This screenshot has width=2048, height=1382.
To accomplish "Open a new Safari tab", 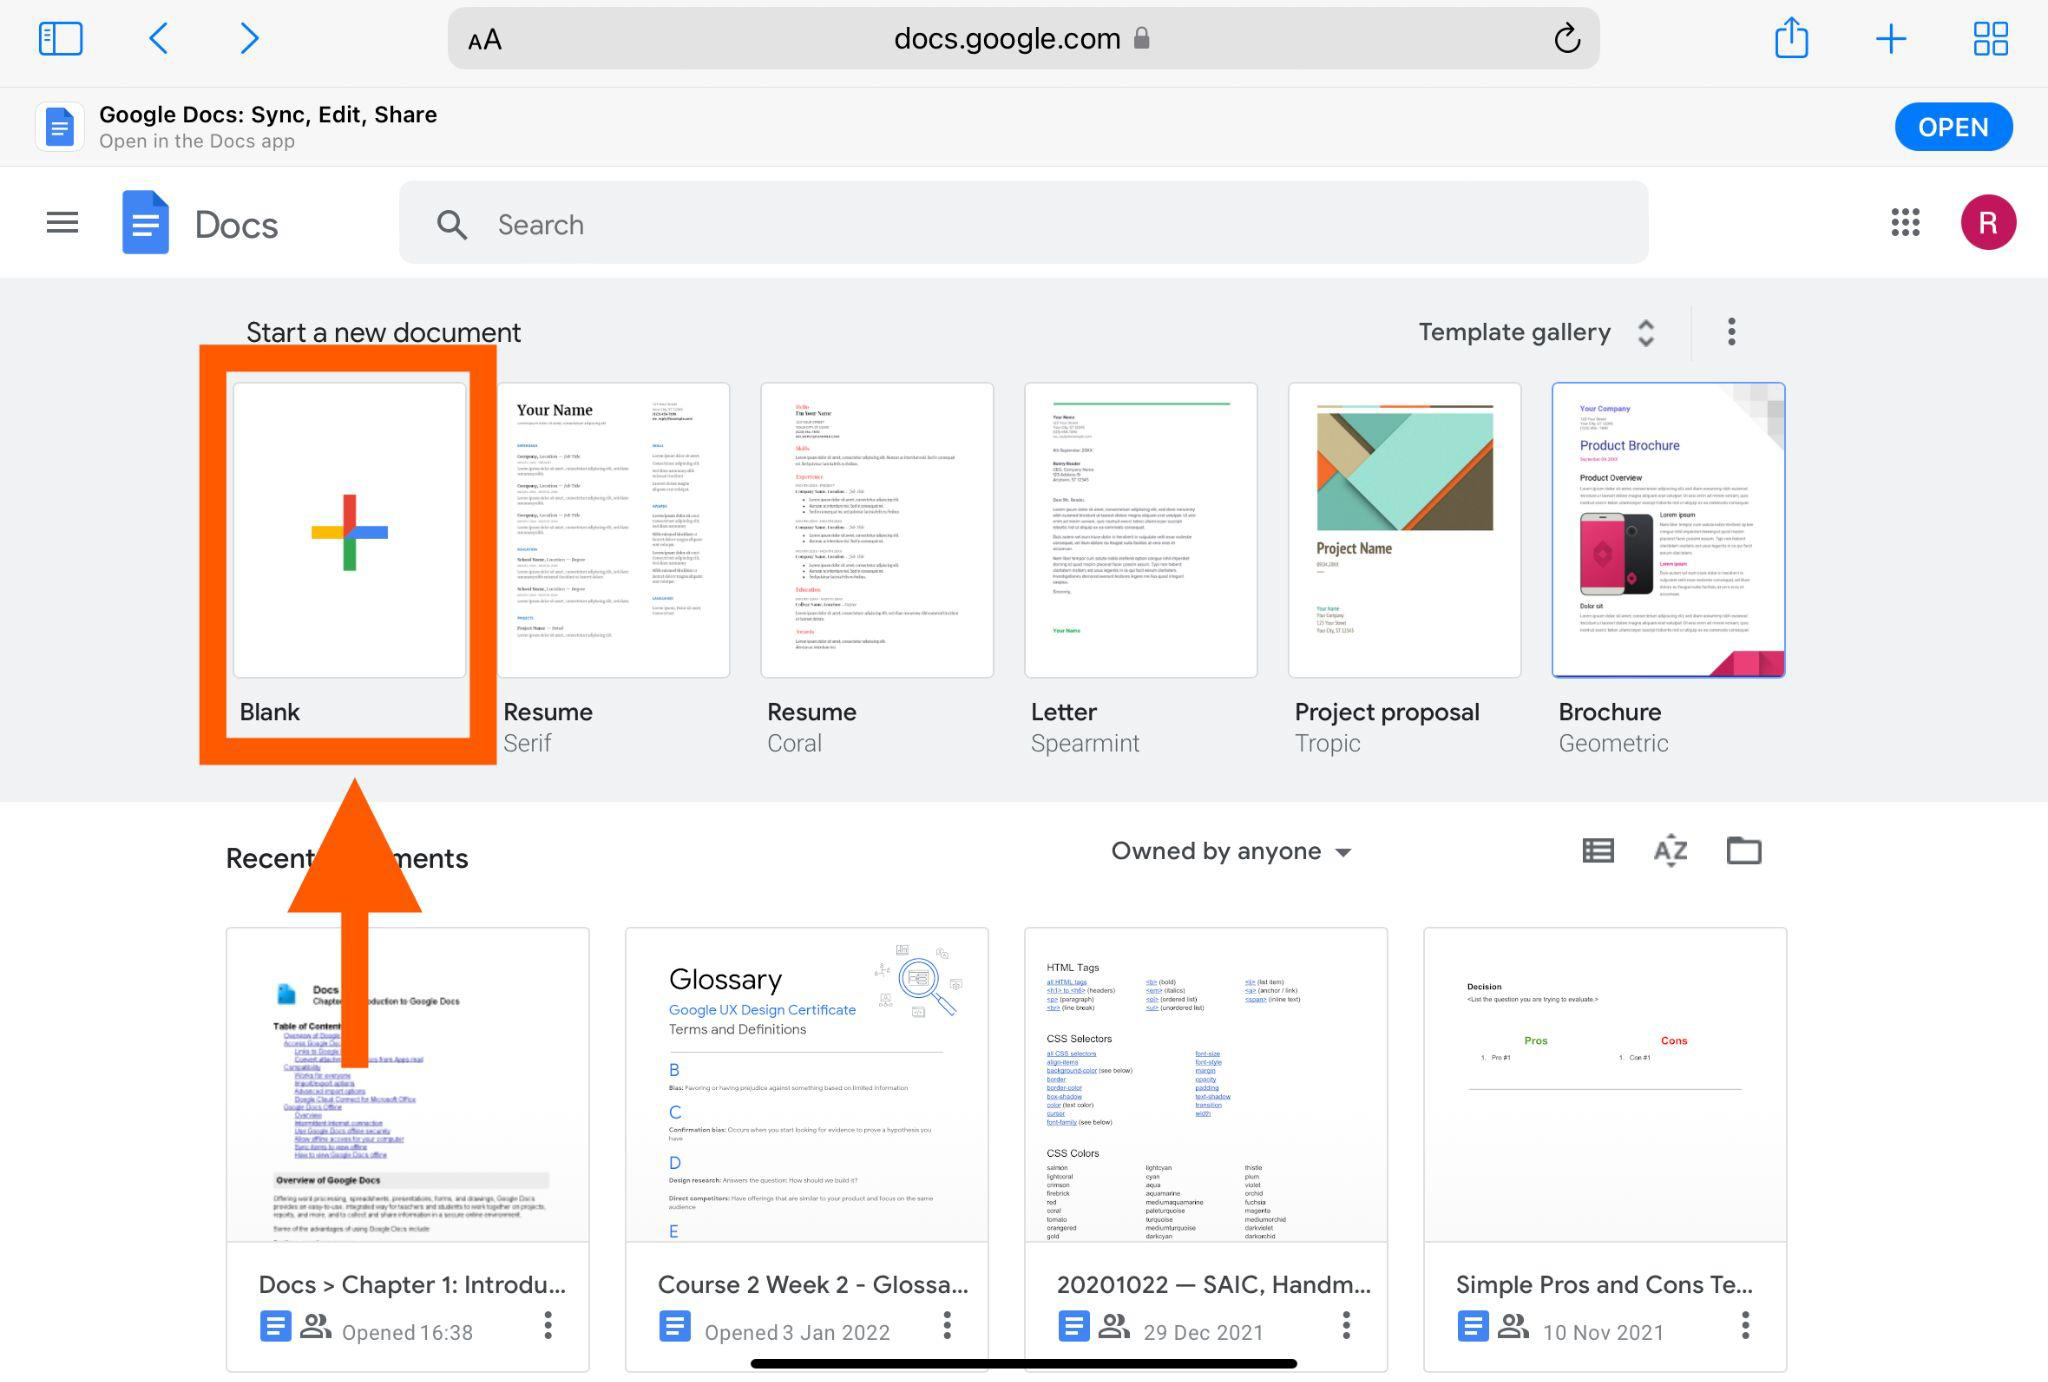I will point(1890,39).
